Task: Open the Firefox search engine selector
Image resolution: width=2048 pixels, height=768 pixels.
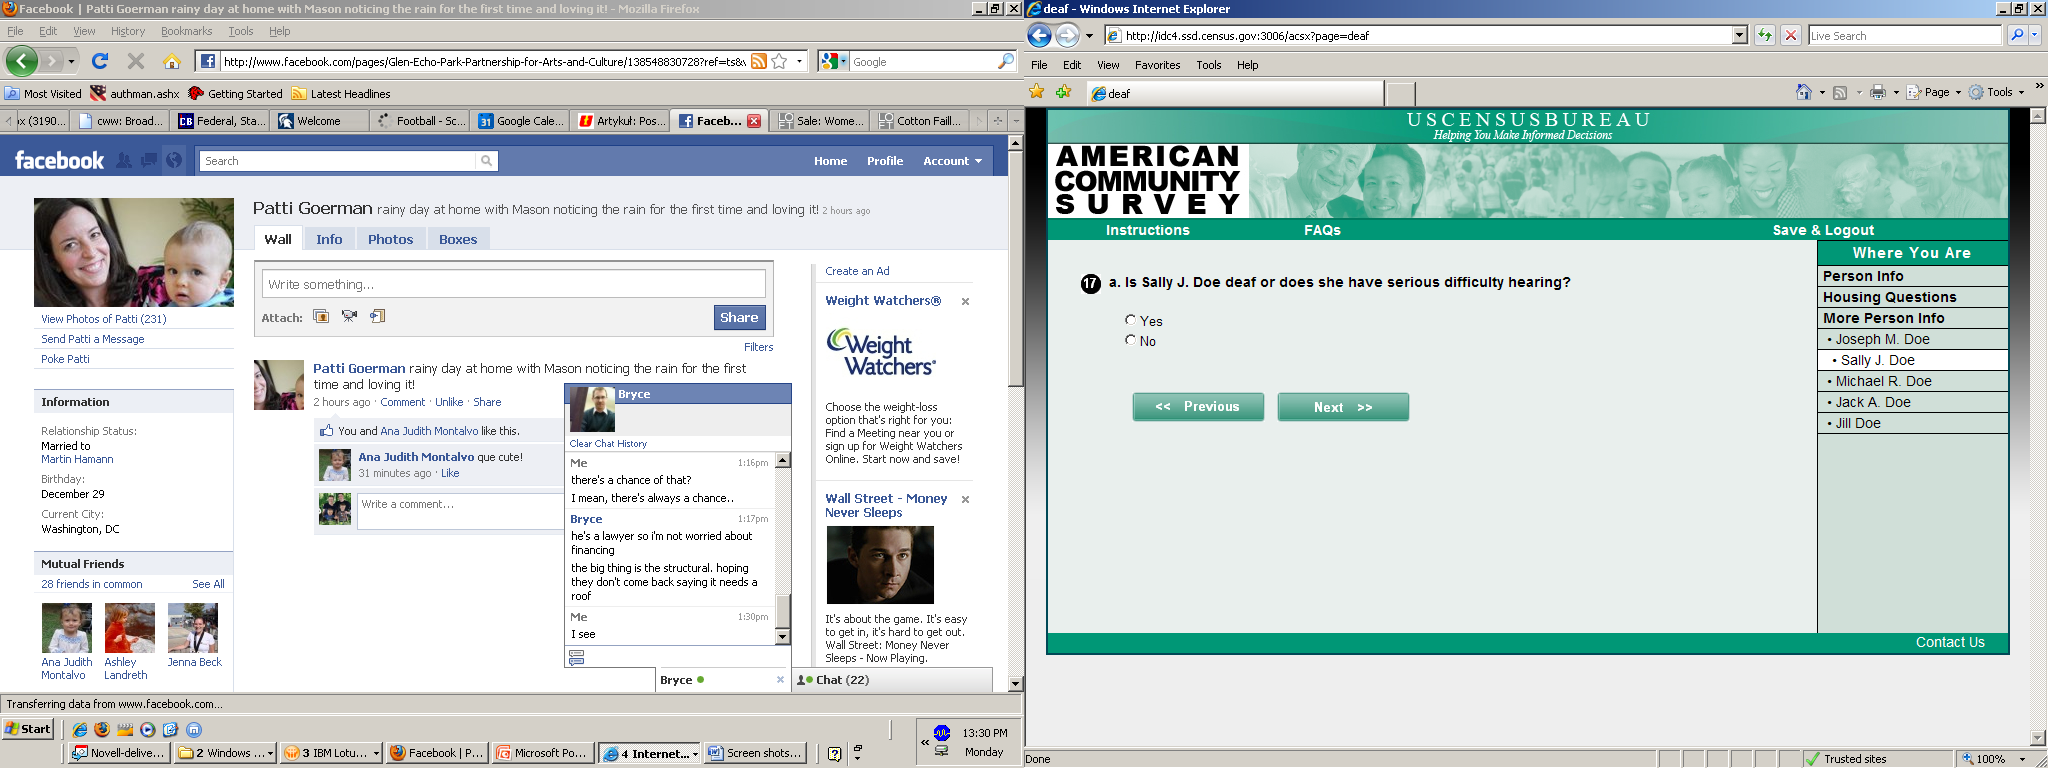Action: tap(833, 61)
